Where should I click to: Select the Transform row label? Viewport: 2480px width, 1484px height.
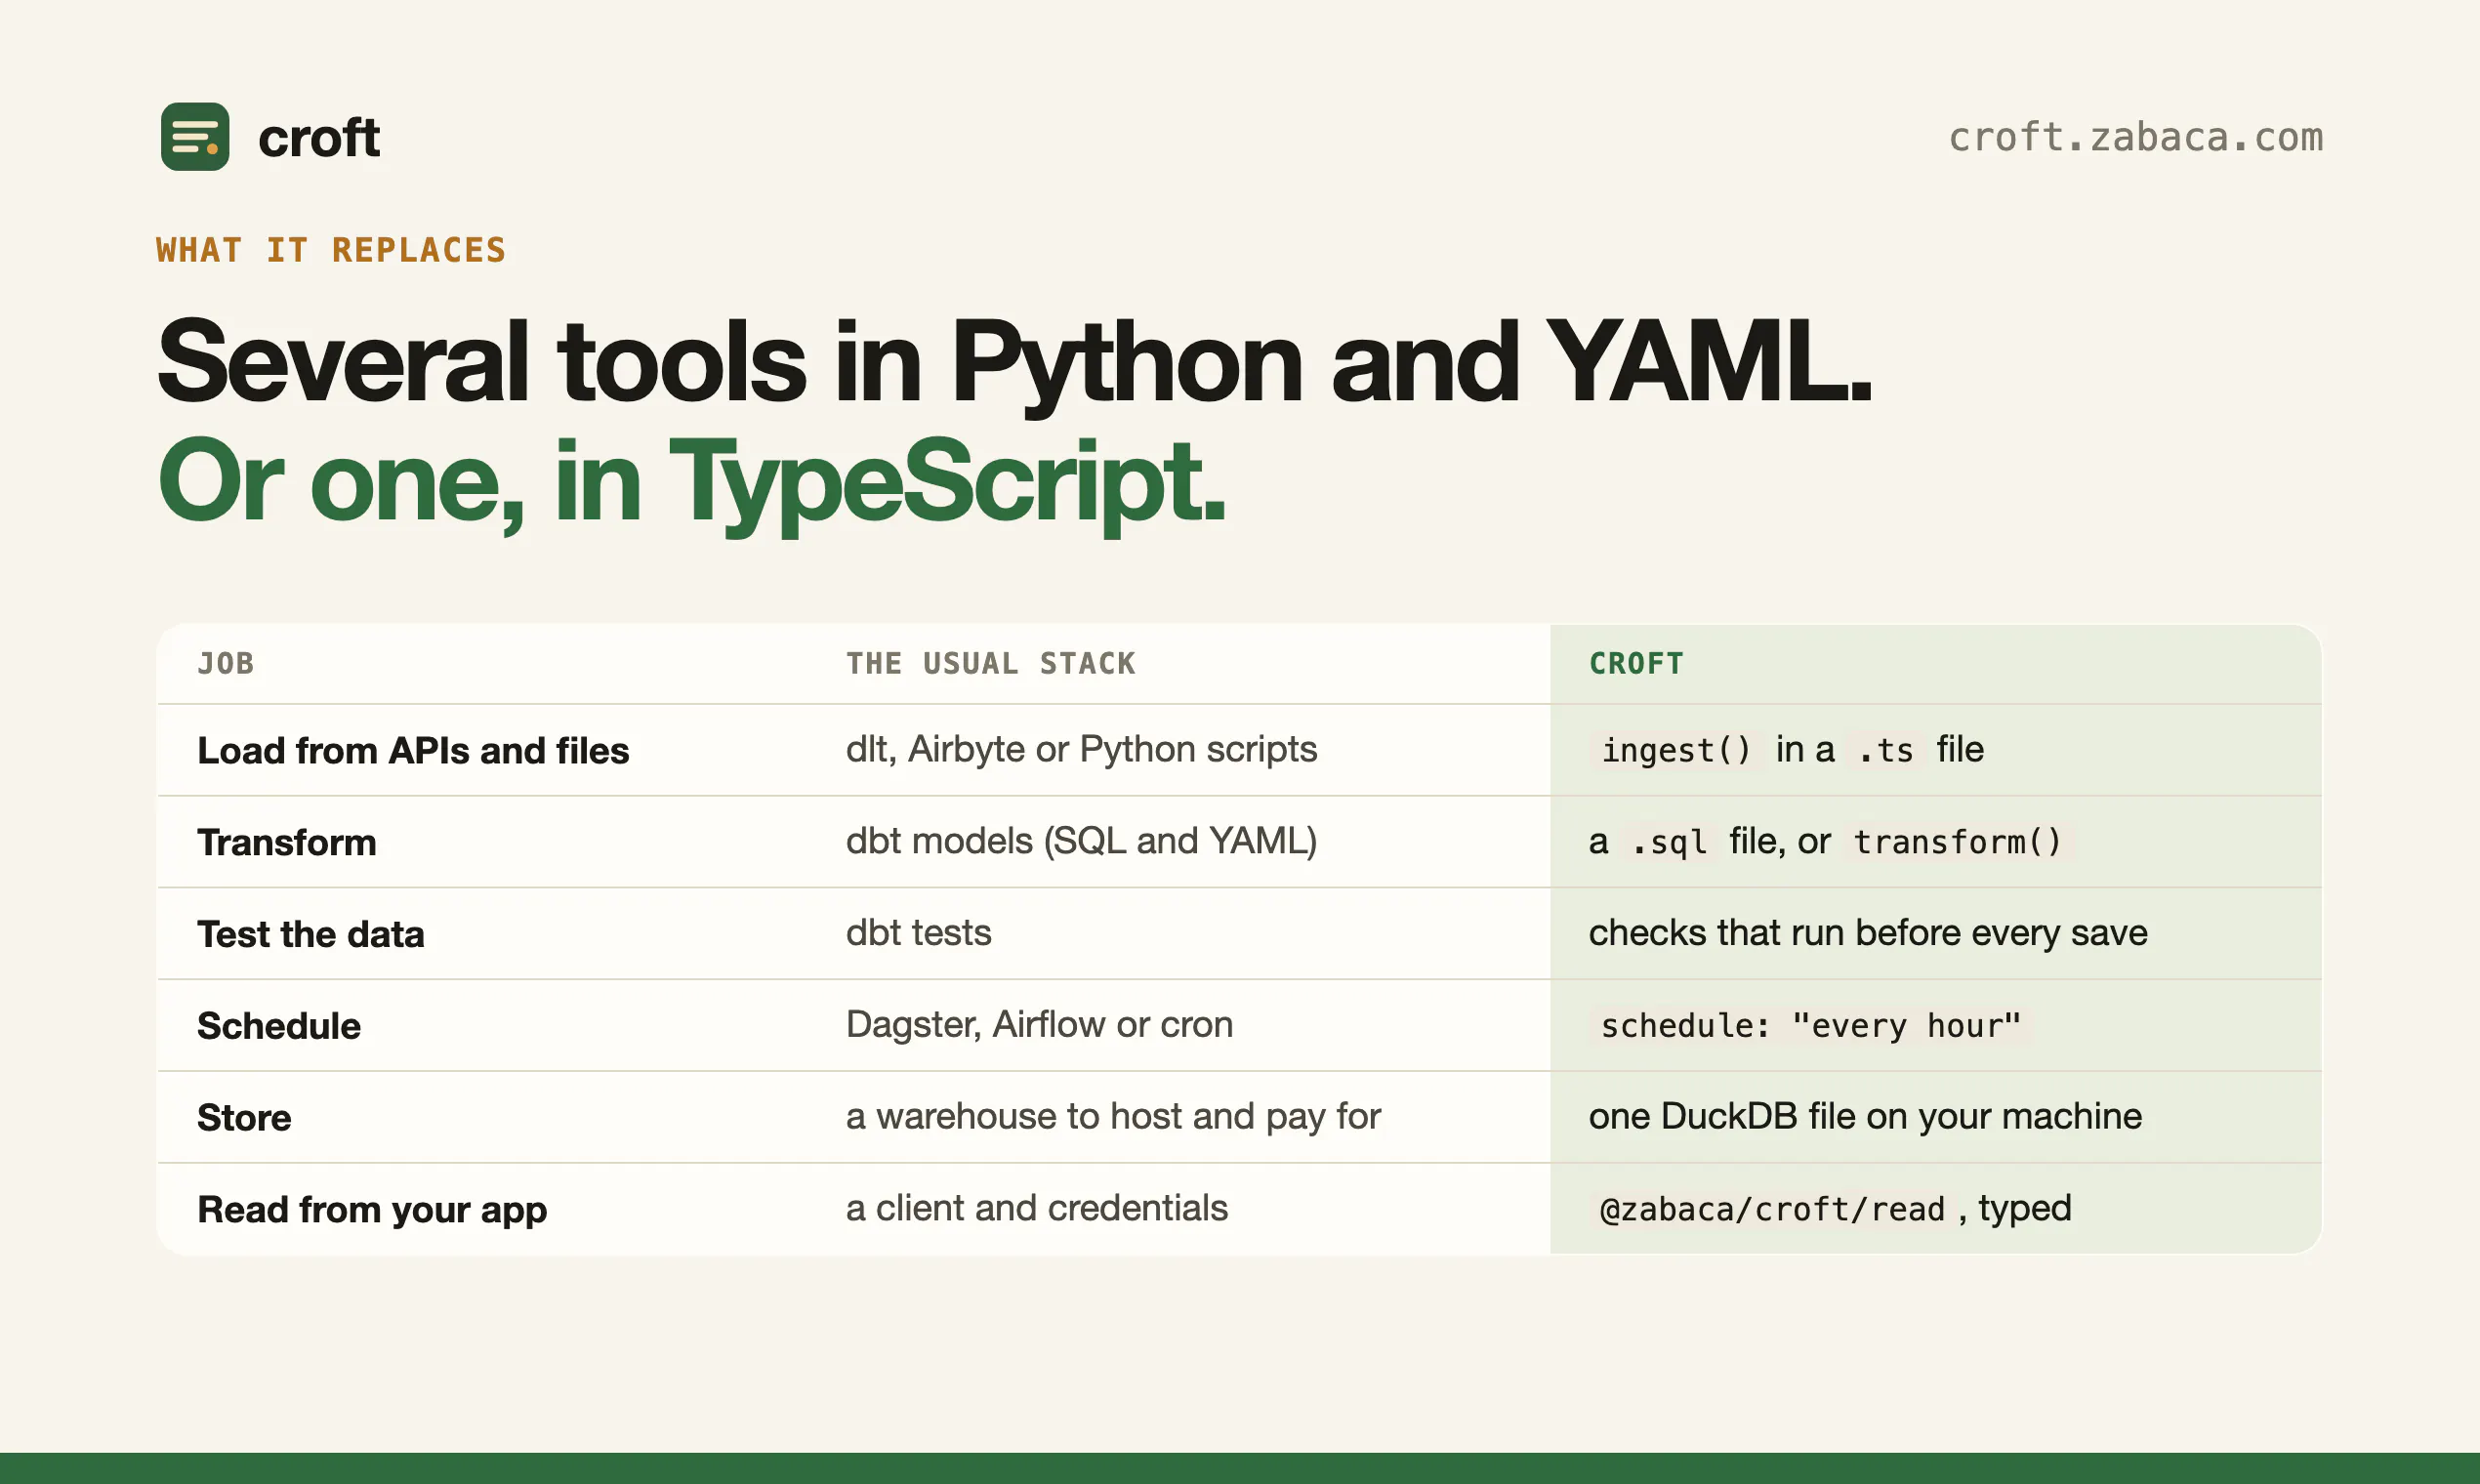tap(287, 842)
